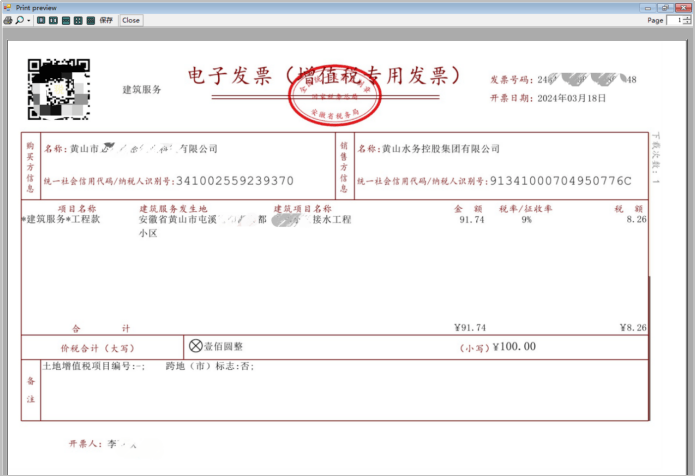The height and width of the screenshot is (476, 695).
Task: Click the Zoom magnifier icon
Action: 19,20
